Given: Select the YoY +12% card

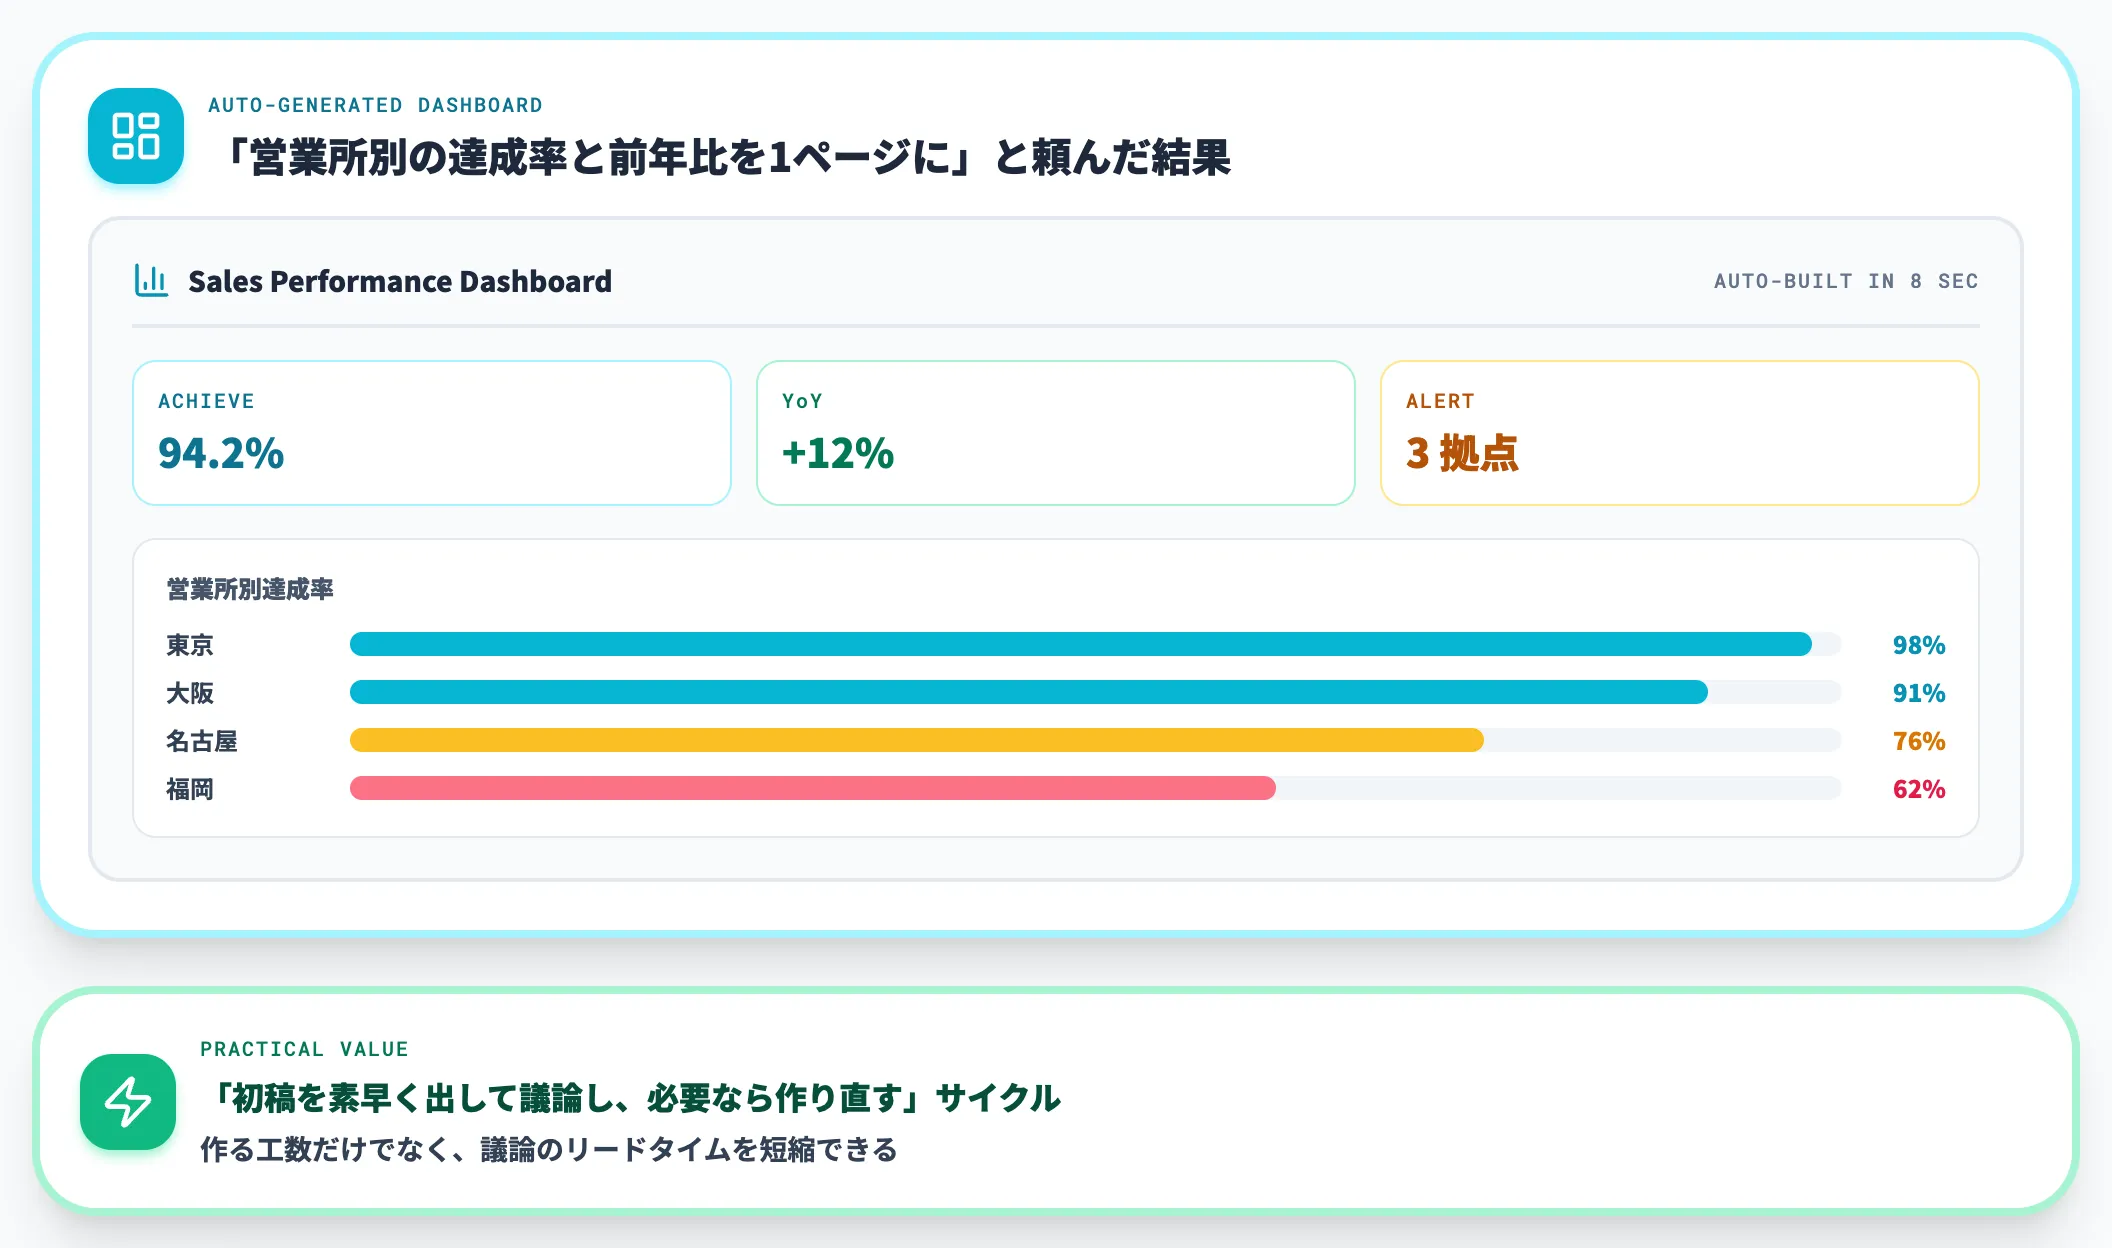Looking at the screenshot, I should 1056,433.
